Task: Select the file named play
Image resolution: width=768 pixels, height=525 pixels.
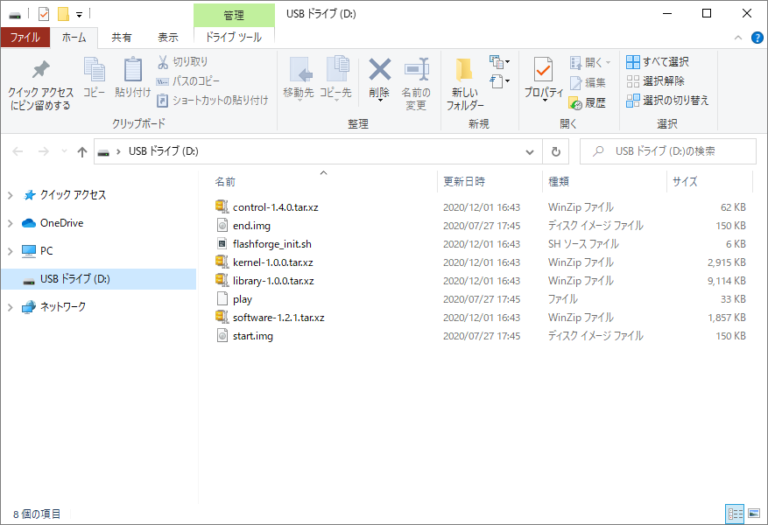Action: pos(242,299)
